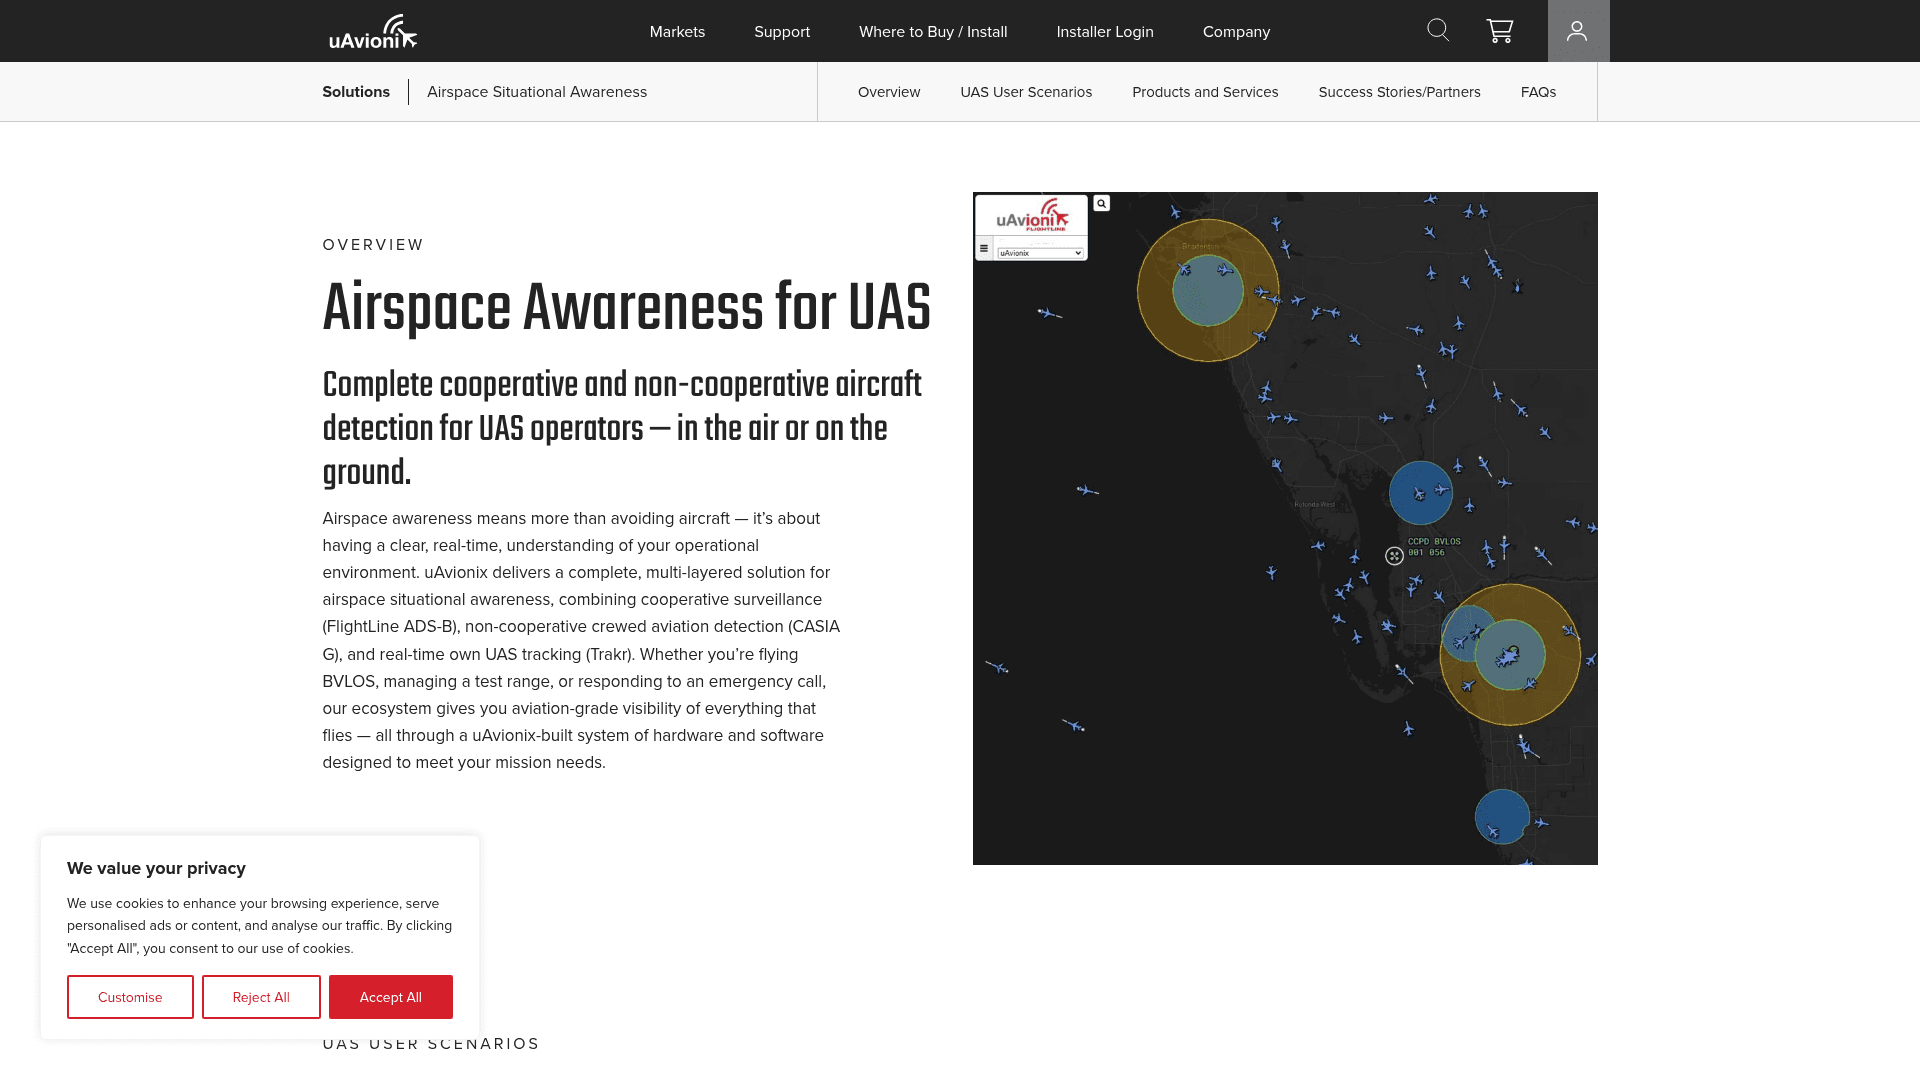Jump to Success Stories/Partners section

click(x=1399, y=92)
